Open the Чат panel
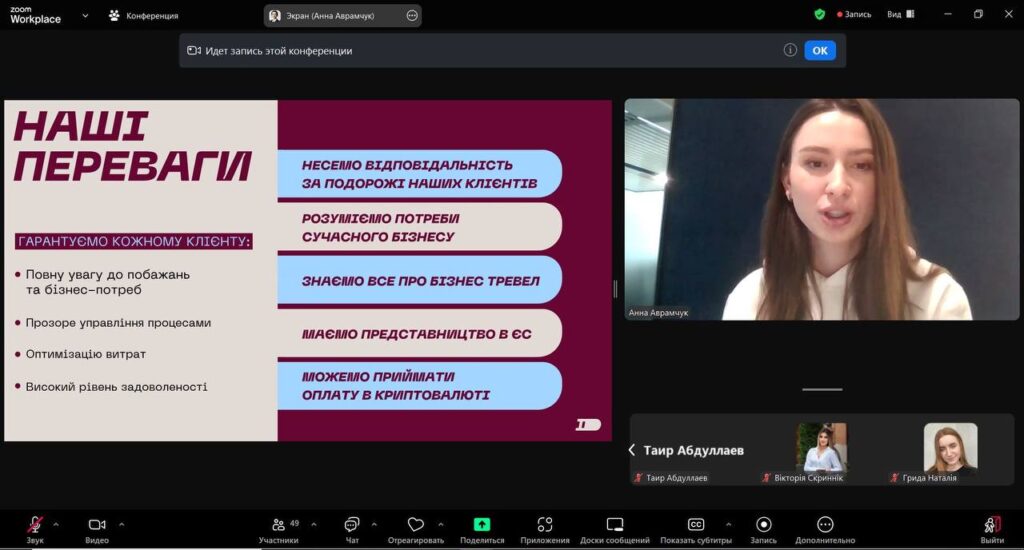The width and height of the screenshot is (1024, 550). click(x=352, y=525)
